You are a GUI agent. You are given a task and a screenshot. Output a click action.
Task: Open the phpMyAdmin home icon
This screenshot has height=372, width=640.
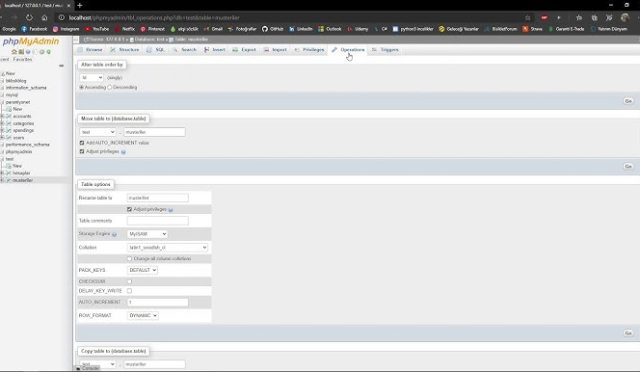tap(14, 52)
